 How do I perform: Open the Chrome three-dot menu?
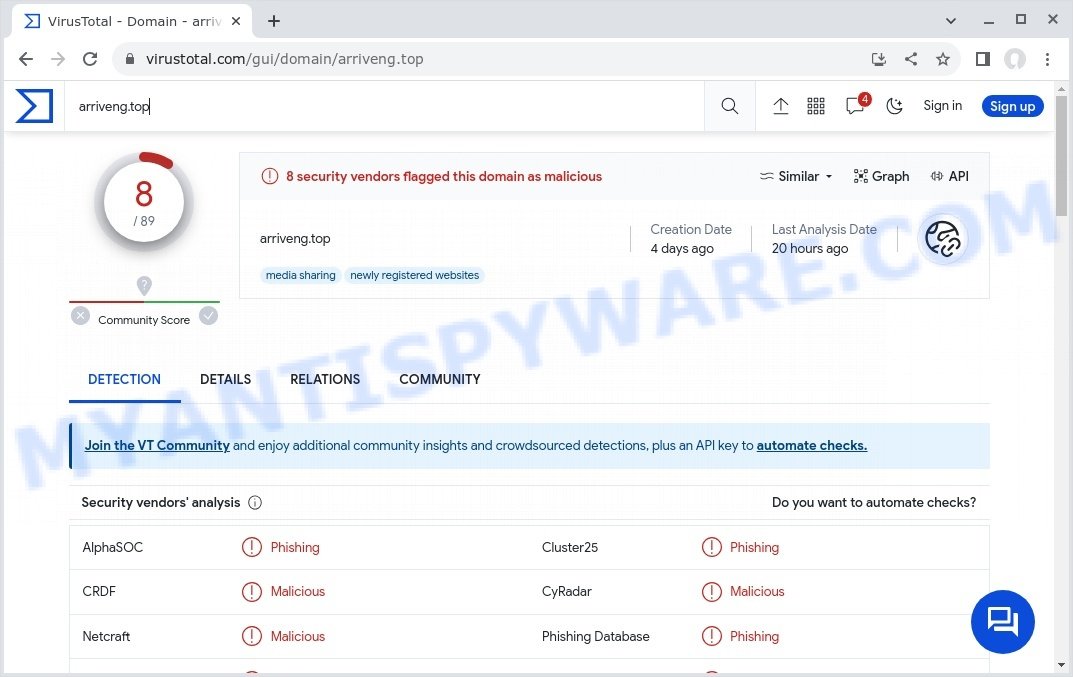tap(1047, 59)
